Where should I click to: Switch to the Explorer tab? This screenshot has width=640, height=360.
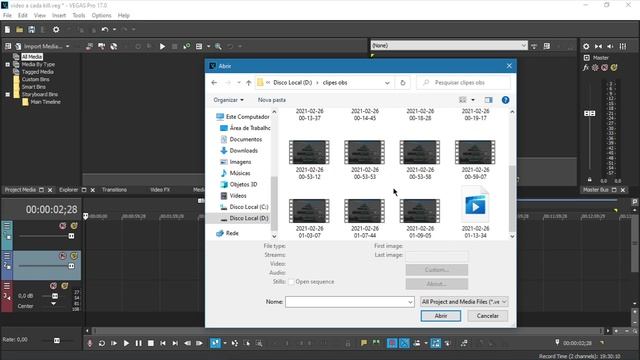(69, 190)
